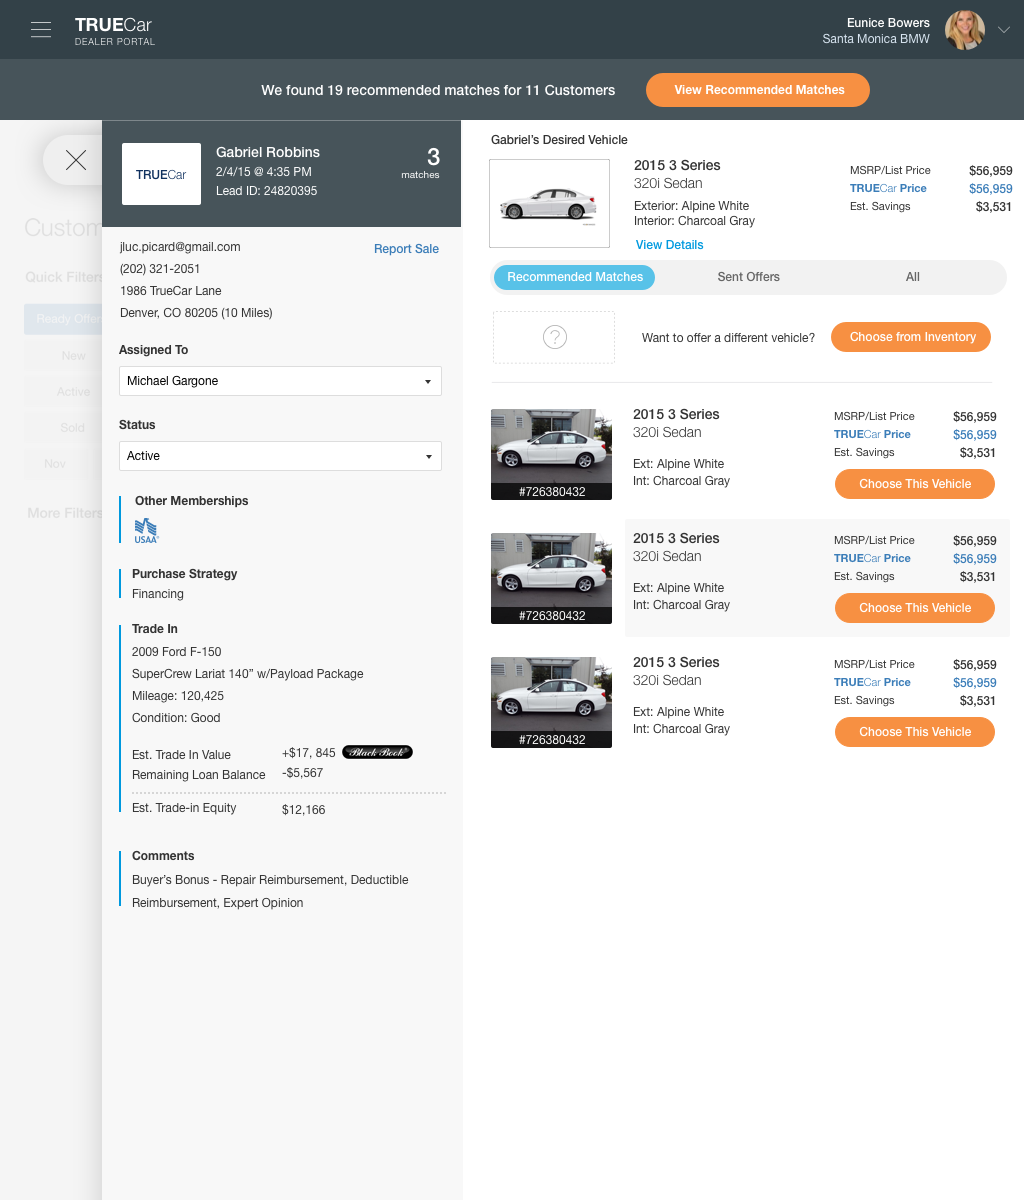Click the Report Sale link
Screen dimensions: 1024x1200
[406, 249]
